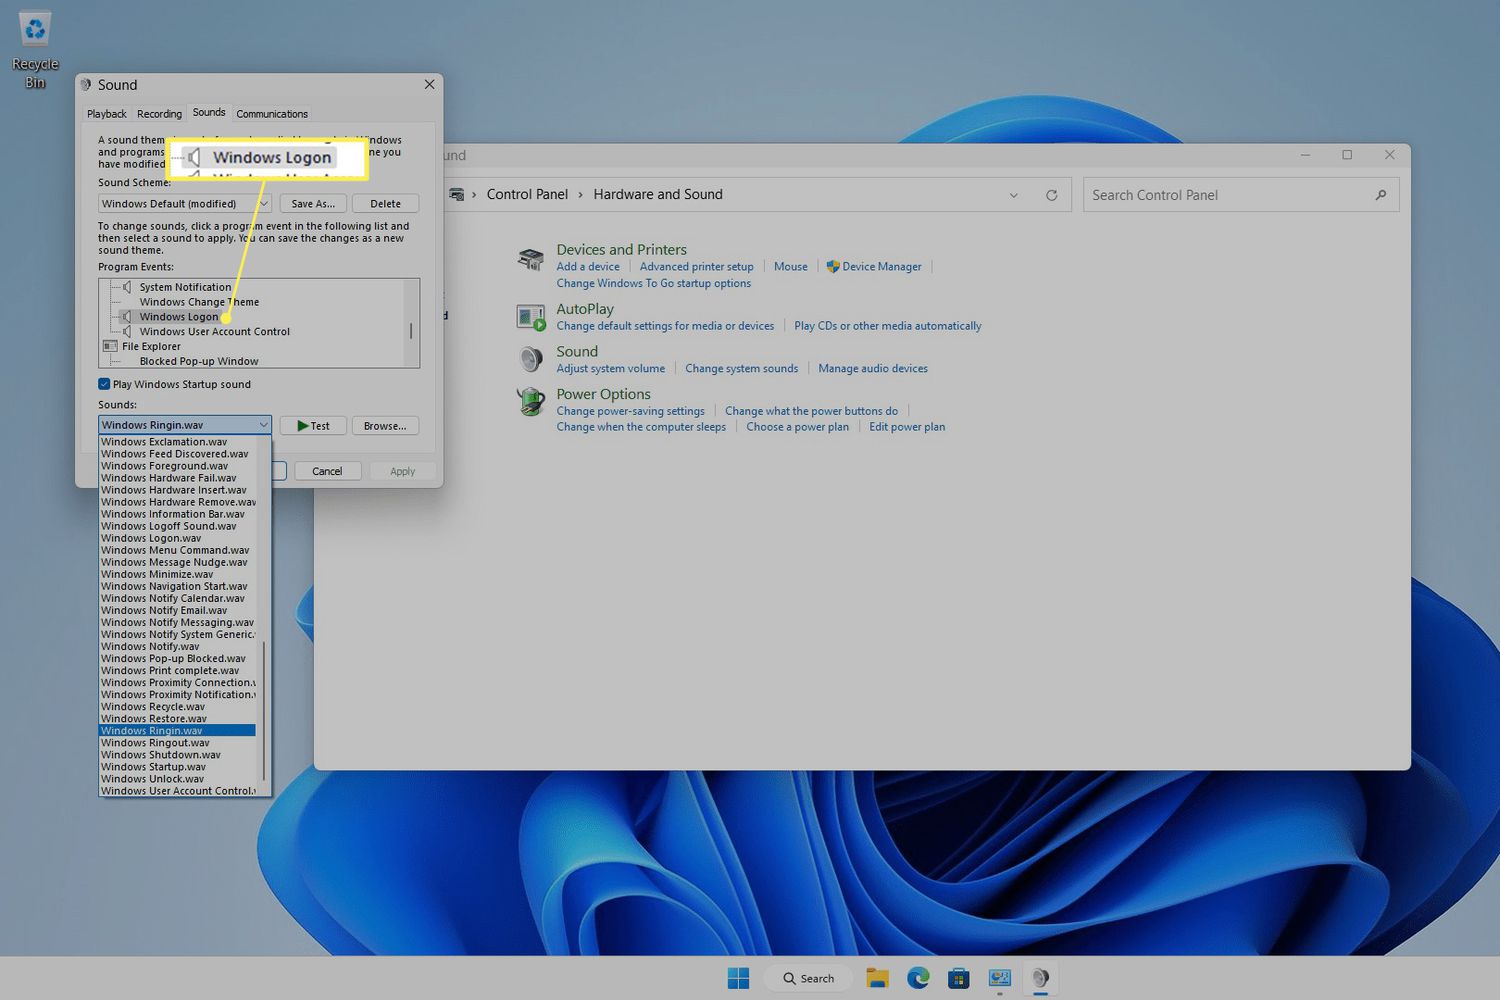Click Hardware and Sound breadcrumb
The width and height of the screenshot is (1500, 1000).
pyautogui.click(x=658, y=195)
